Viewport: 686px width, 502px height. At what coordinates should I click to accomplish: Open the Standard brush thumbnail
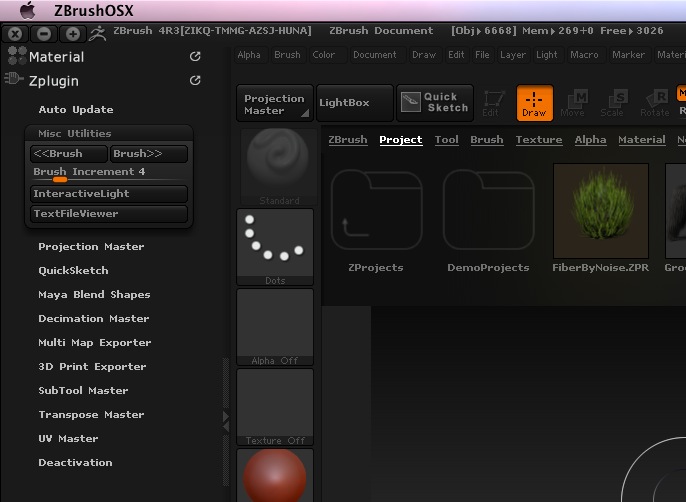coord(278,167)
